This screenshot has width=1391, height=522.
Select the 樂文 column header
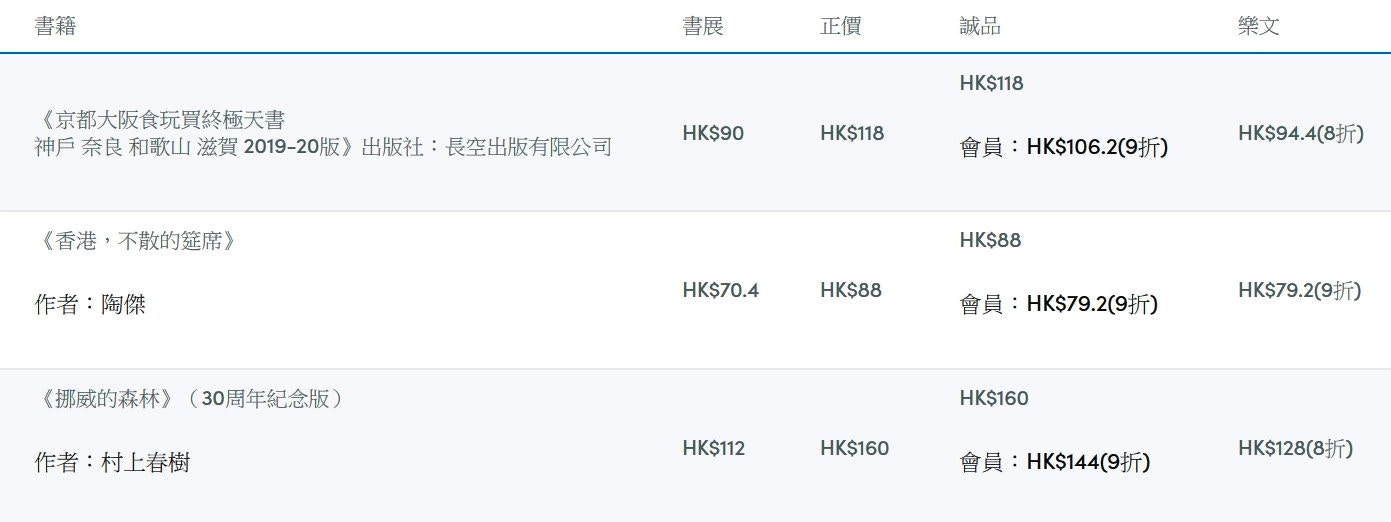coord(1259,26)
